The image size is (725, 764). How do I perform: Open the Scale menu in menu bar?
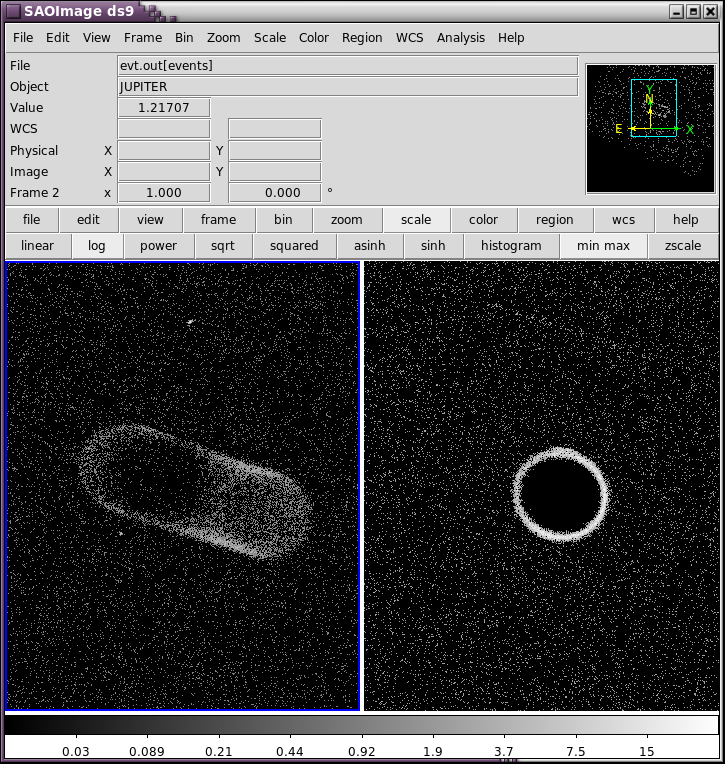[269, 38]
